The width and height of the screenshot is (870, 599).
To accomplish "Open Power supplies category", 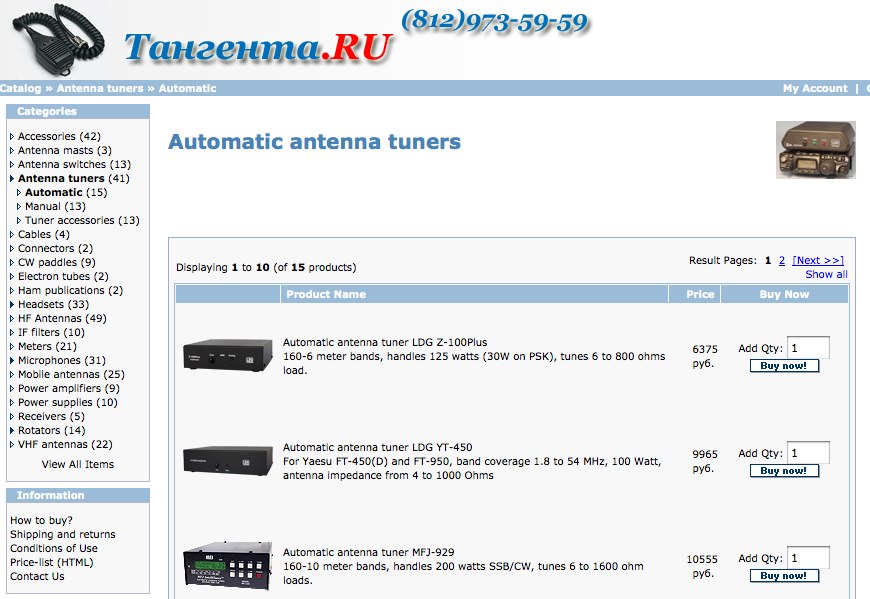I will coord(68,403).
